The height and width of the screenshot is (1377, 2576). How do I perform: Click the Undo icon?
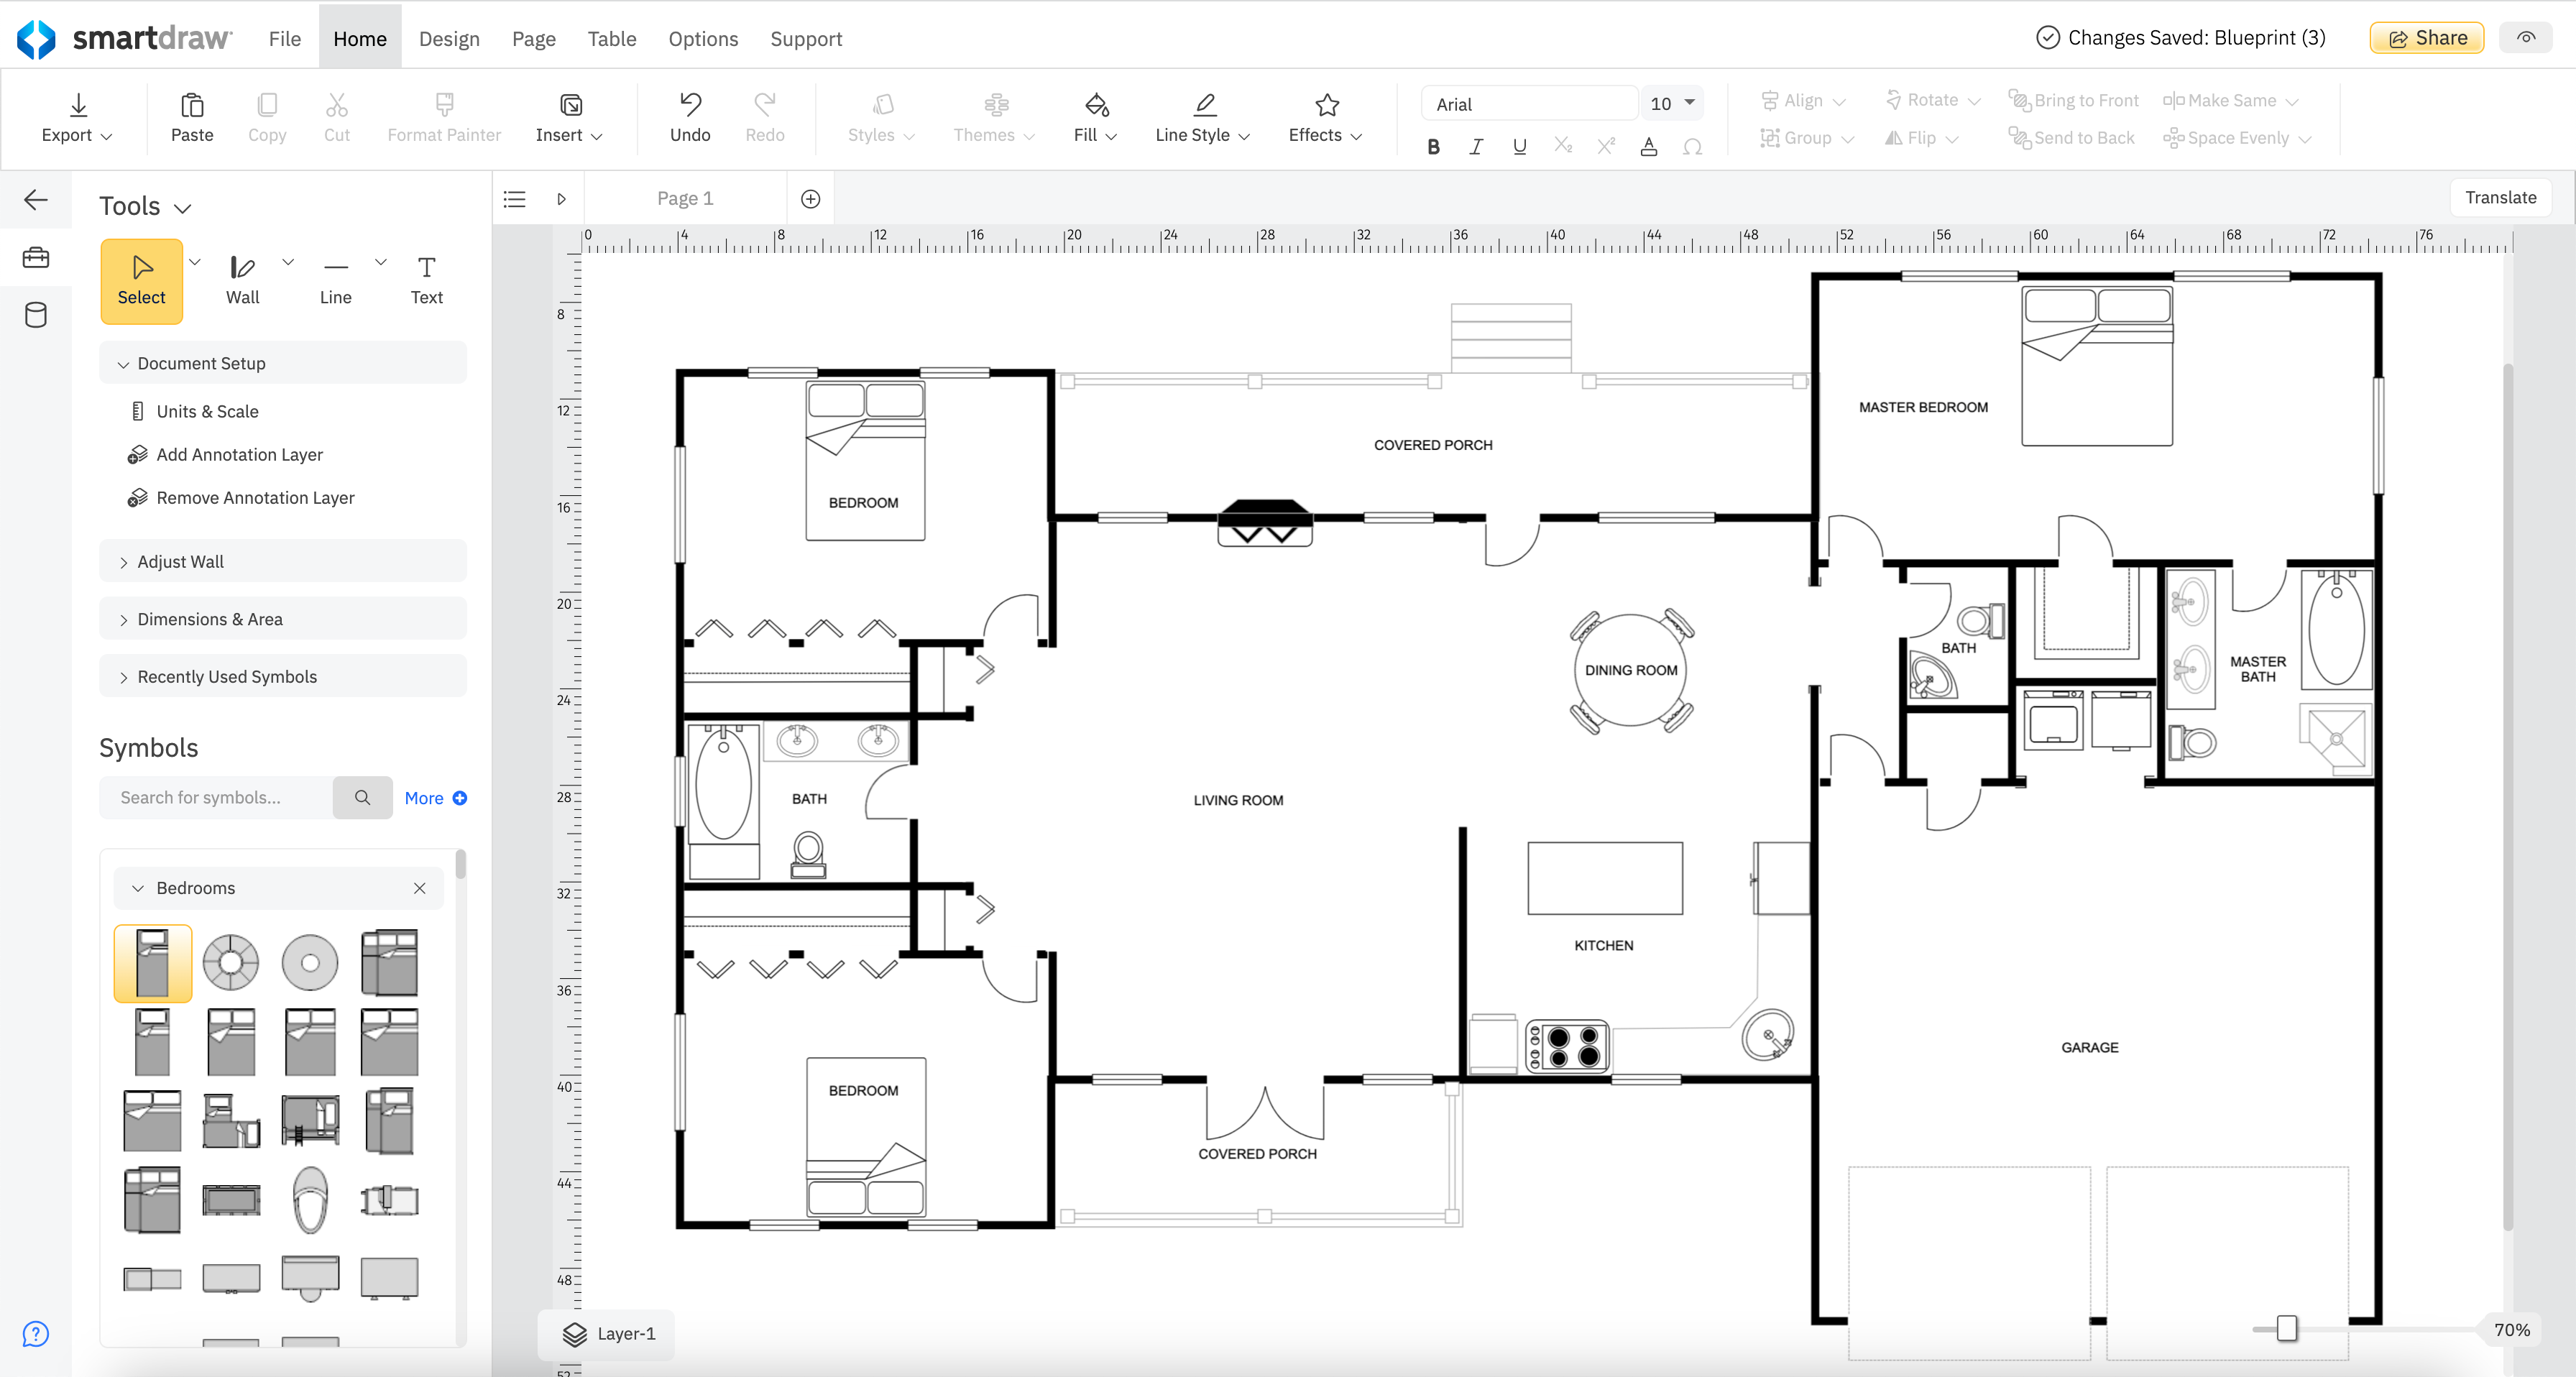point(689,107)
